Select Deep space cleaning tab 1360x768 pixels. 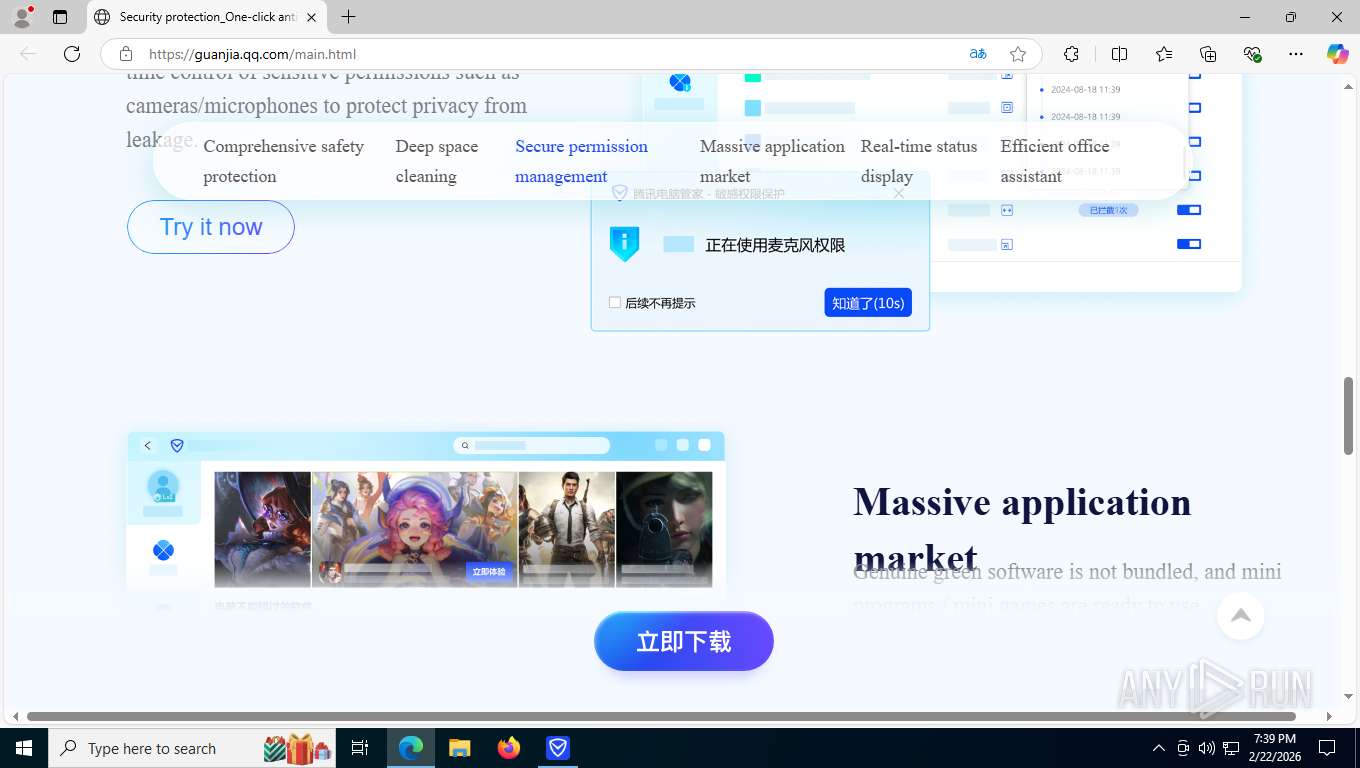(436, 161)
